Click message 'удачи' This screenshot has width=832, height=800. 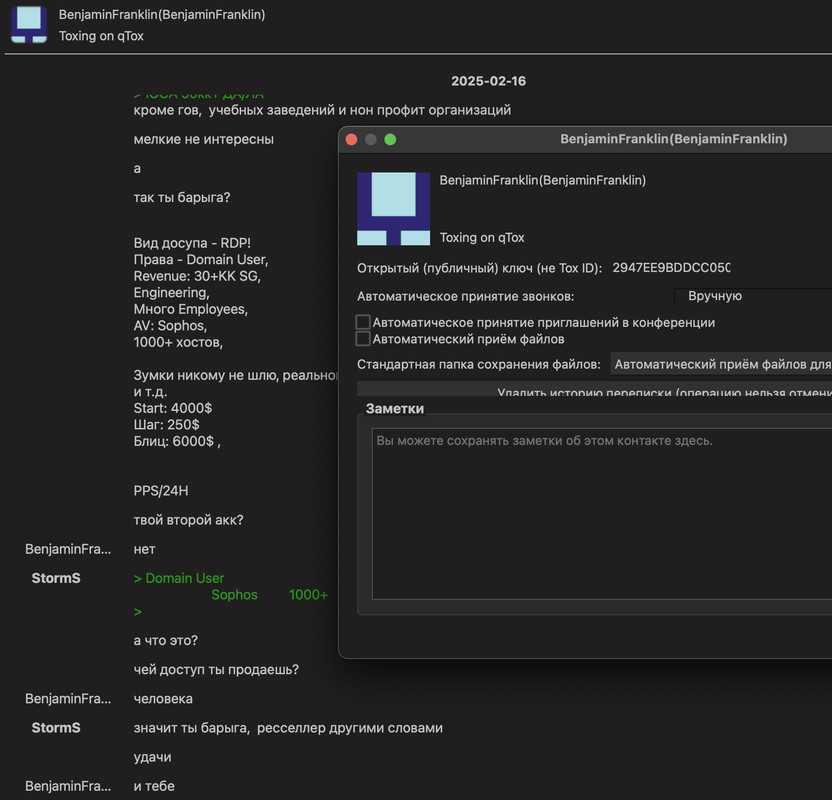point(152,757)
